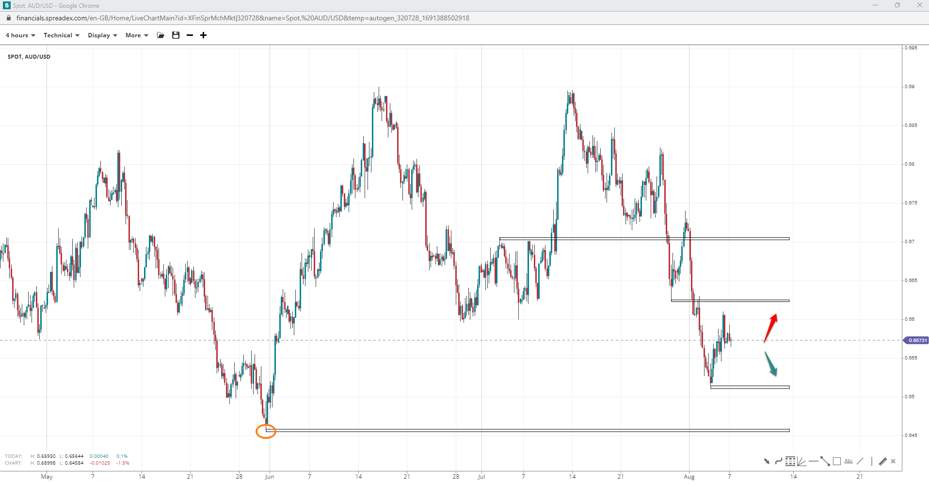The height and width of the screenshot is (484, 929).
Task: Select the vertical line tool
Action: [x=871, y=462]
